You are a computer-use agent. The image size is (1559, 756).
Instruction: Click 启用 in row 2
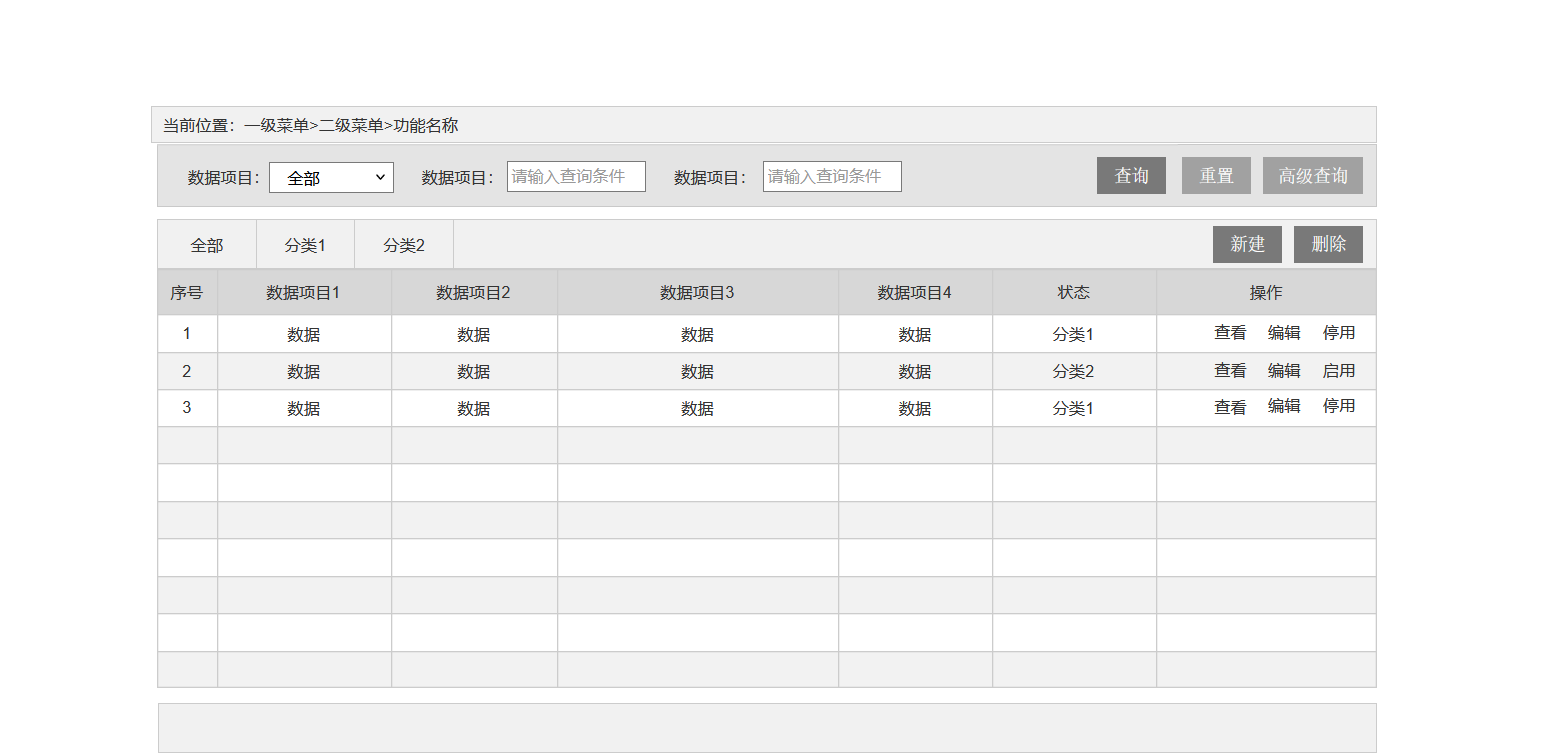(x=1339, y=371)
